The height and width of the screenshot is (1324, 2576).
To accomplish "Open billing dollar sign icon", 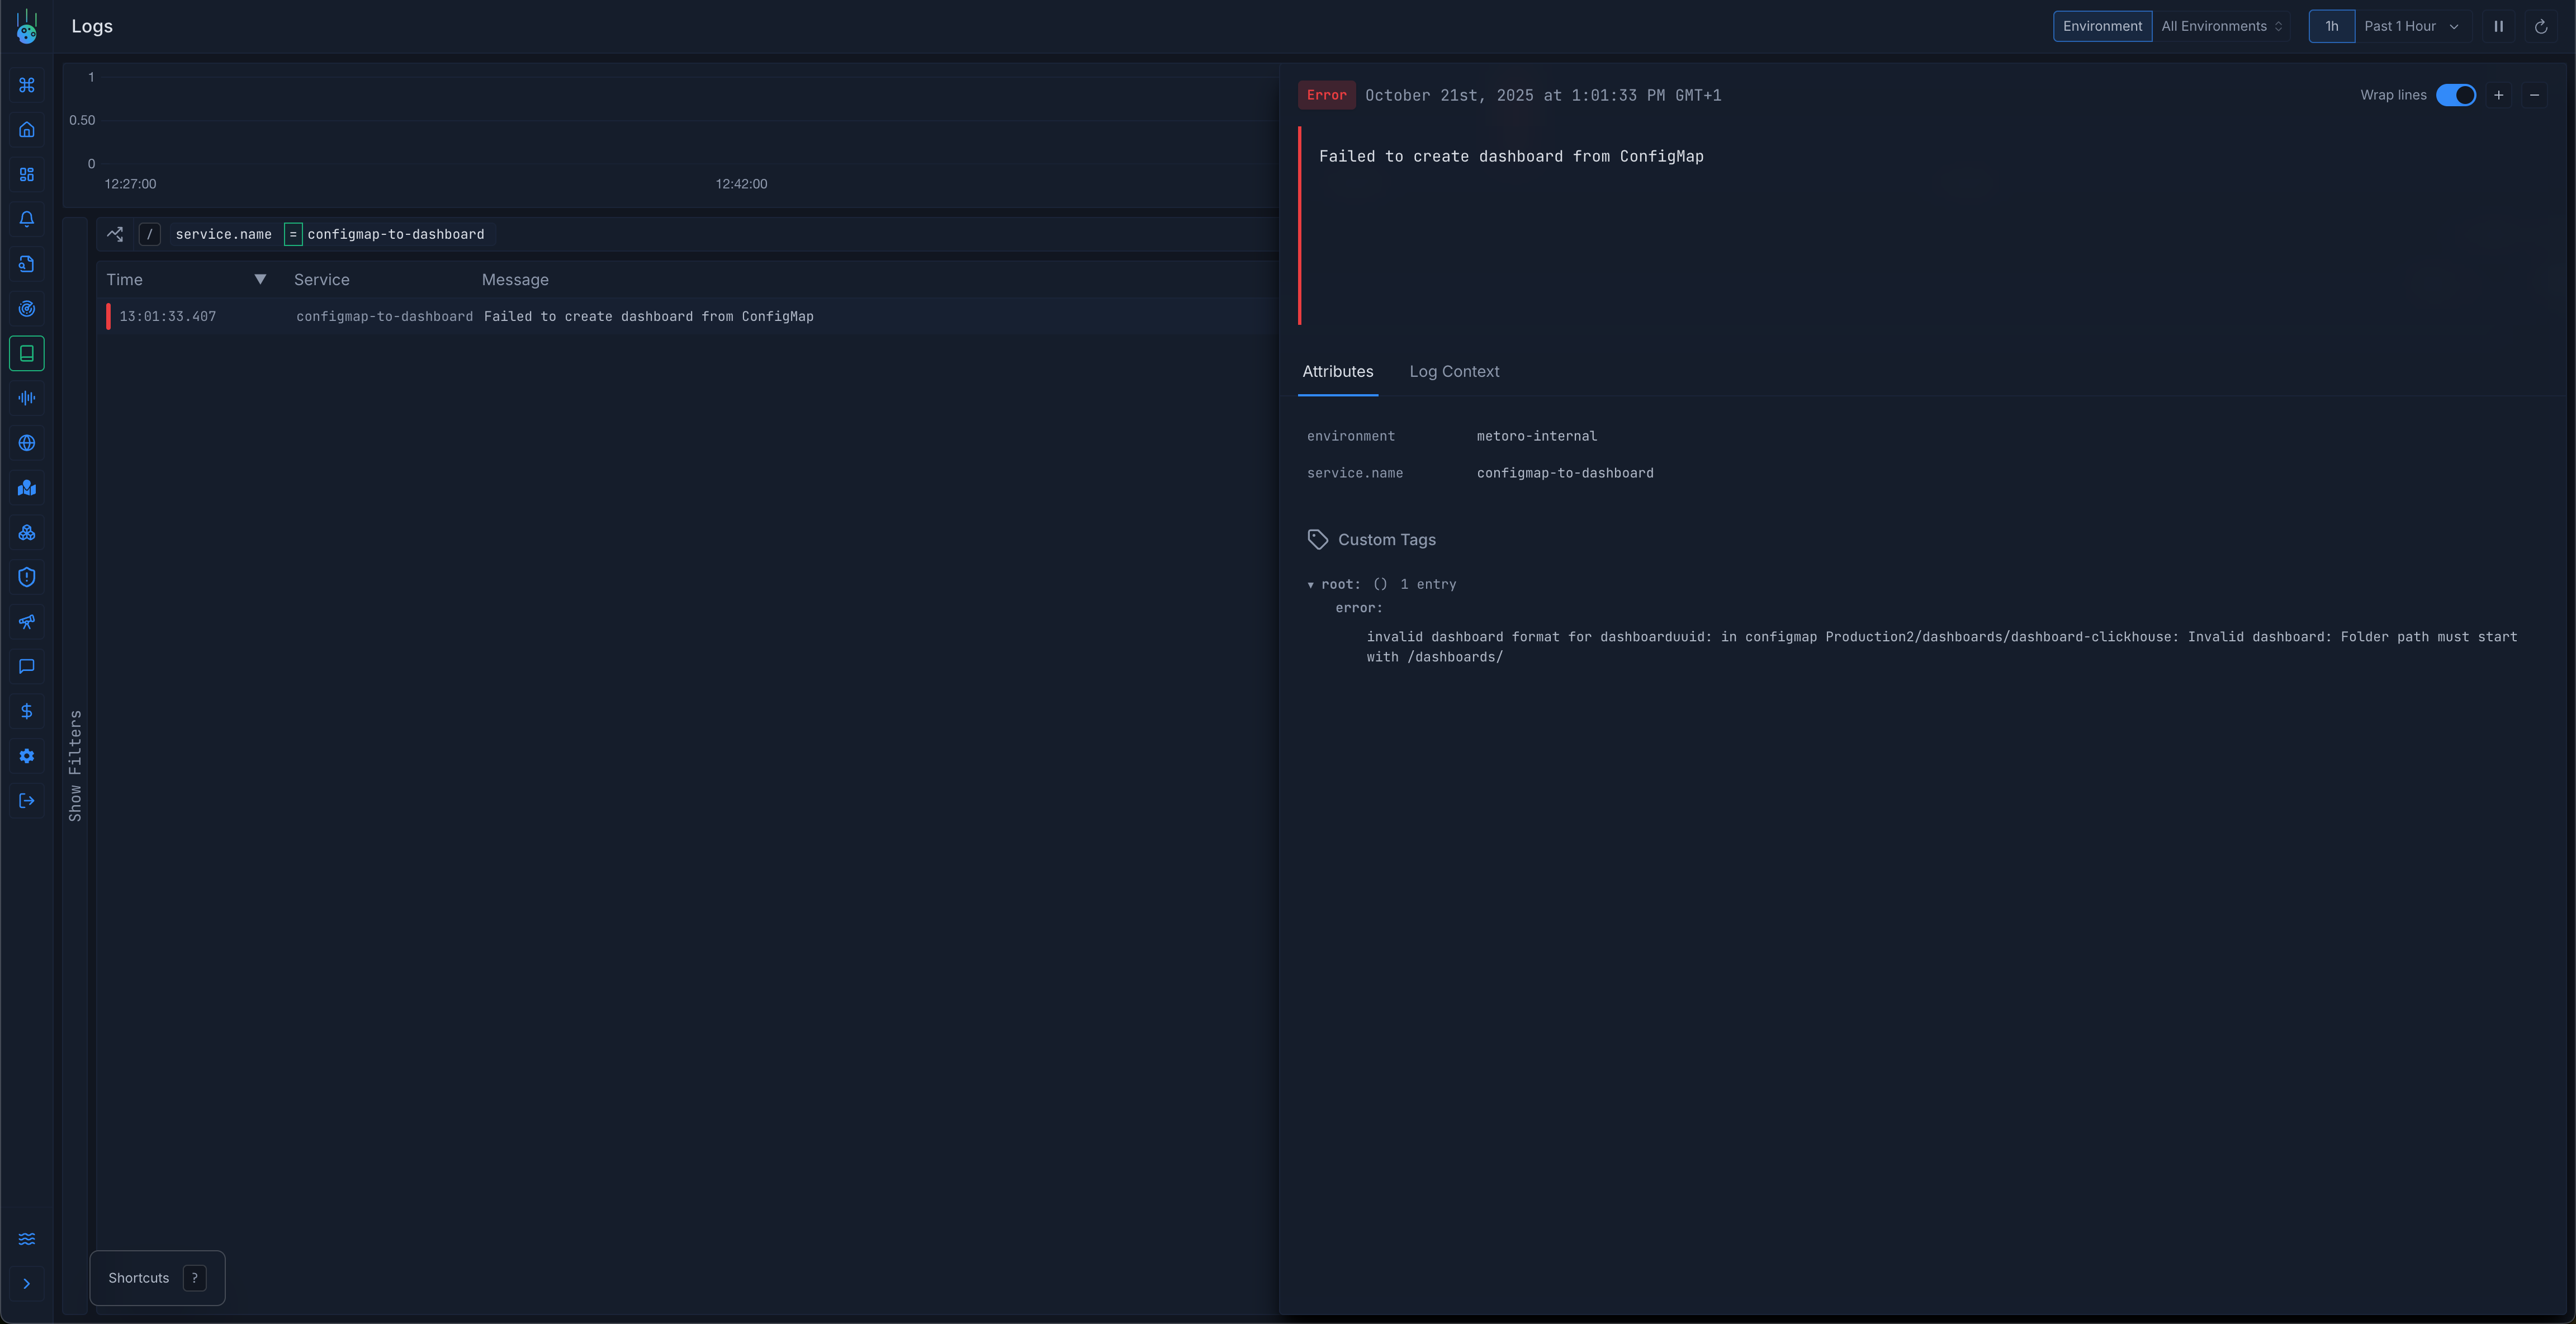I will point(27,711).
